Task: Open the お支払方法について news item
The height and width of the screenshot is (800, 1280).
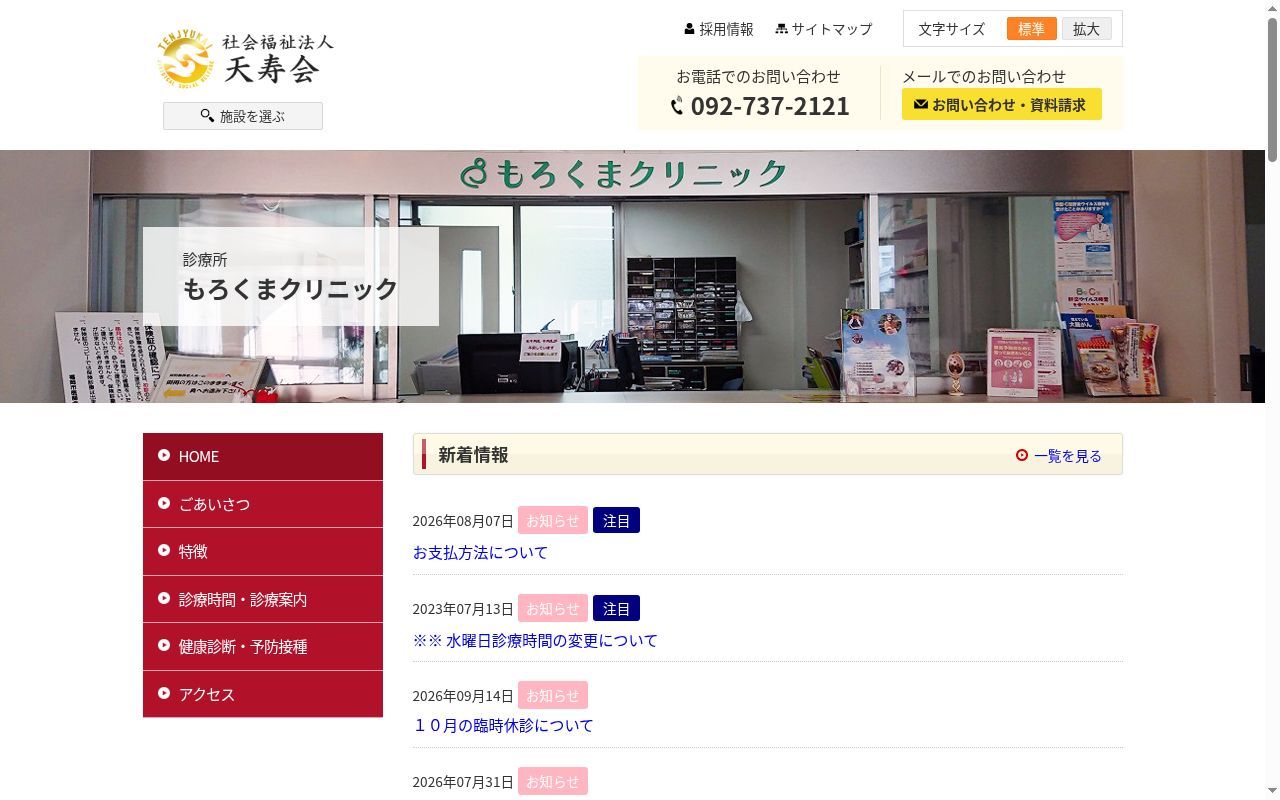Action: tap(480, 552)
